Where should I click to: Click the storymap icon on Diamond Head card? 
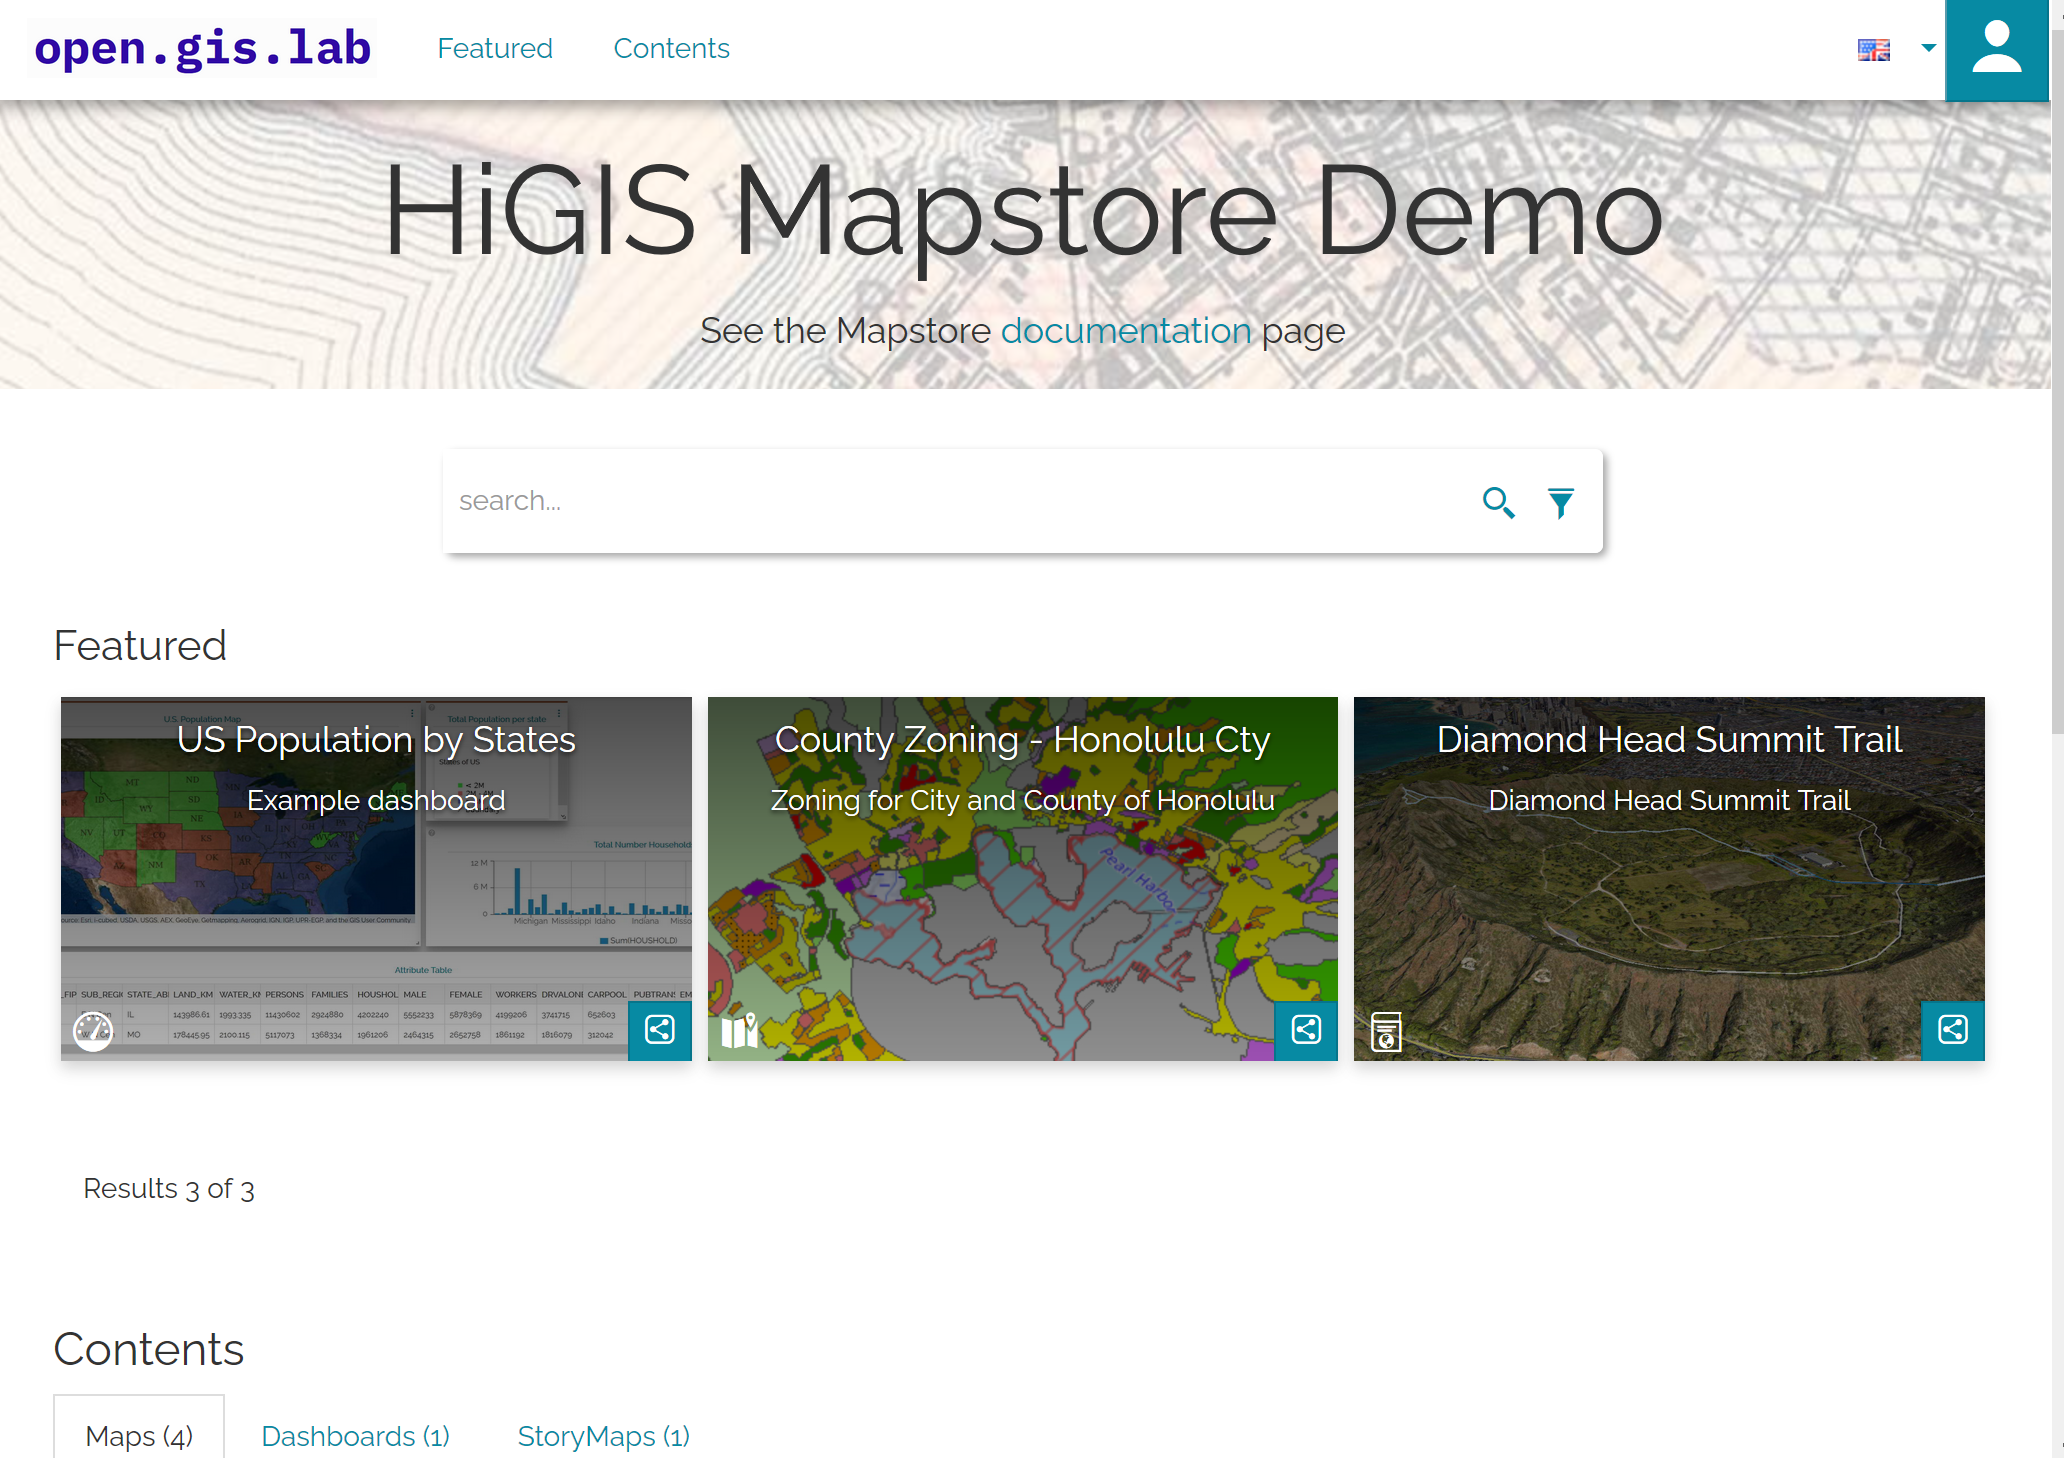(1386, 1031)
